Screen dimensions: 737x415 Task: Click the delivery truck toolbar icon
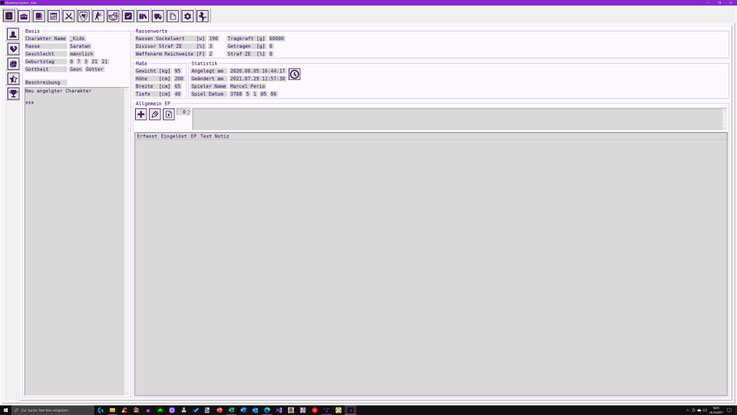click(x=158, y=16)
